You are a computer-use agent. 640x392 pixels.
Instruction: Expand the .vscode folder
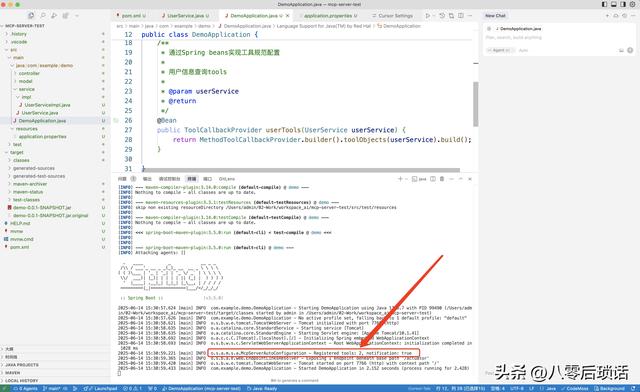(19, 42)
